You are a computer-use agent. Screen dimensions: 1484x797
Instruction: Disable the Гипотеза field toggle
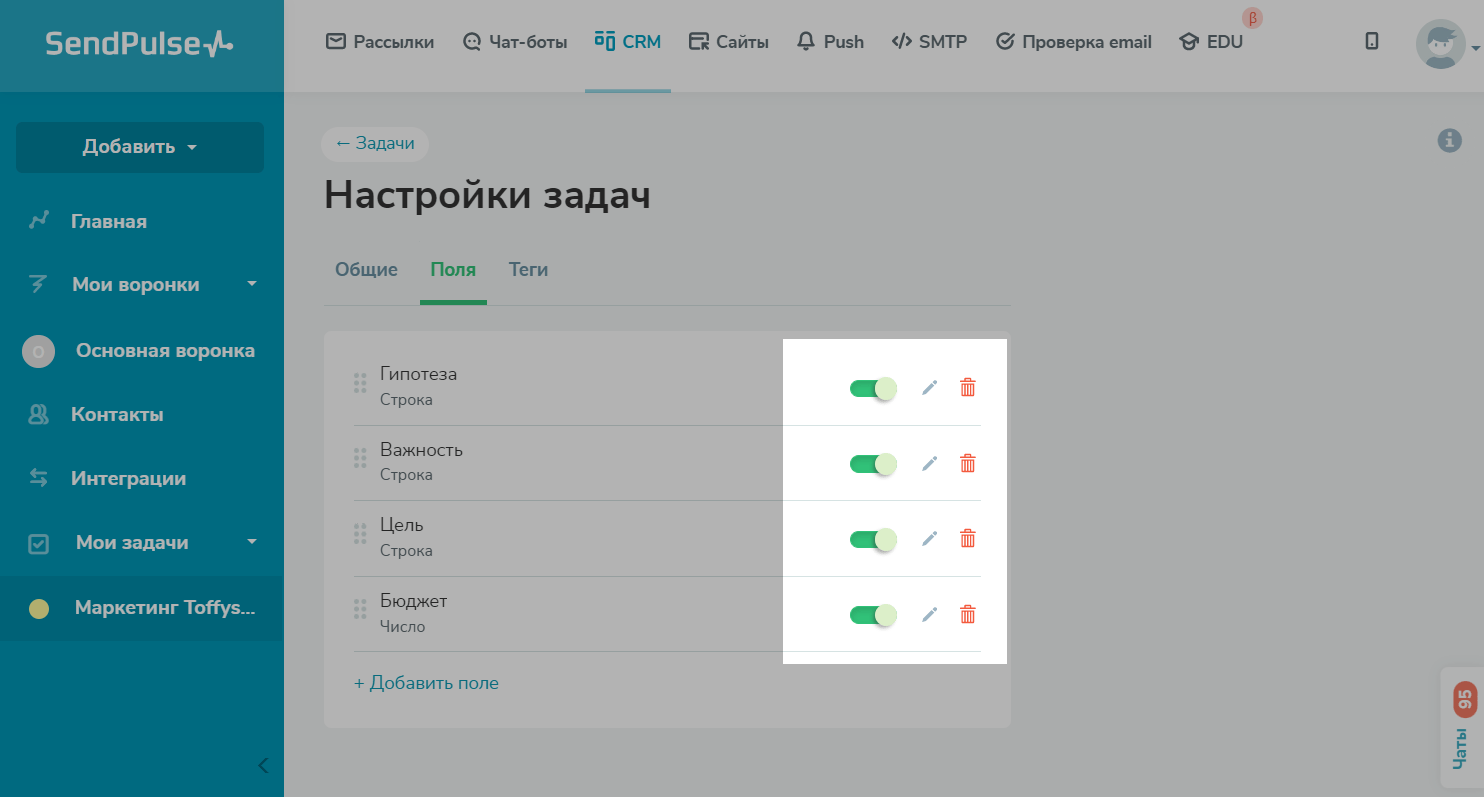pos(872,388)
